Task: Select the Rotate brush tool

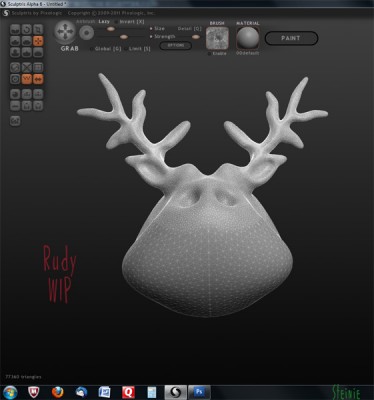Action: (27, 29)
